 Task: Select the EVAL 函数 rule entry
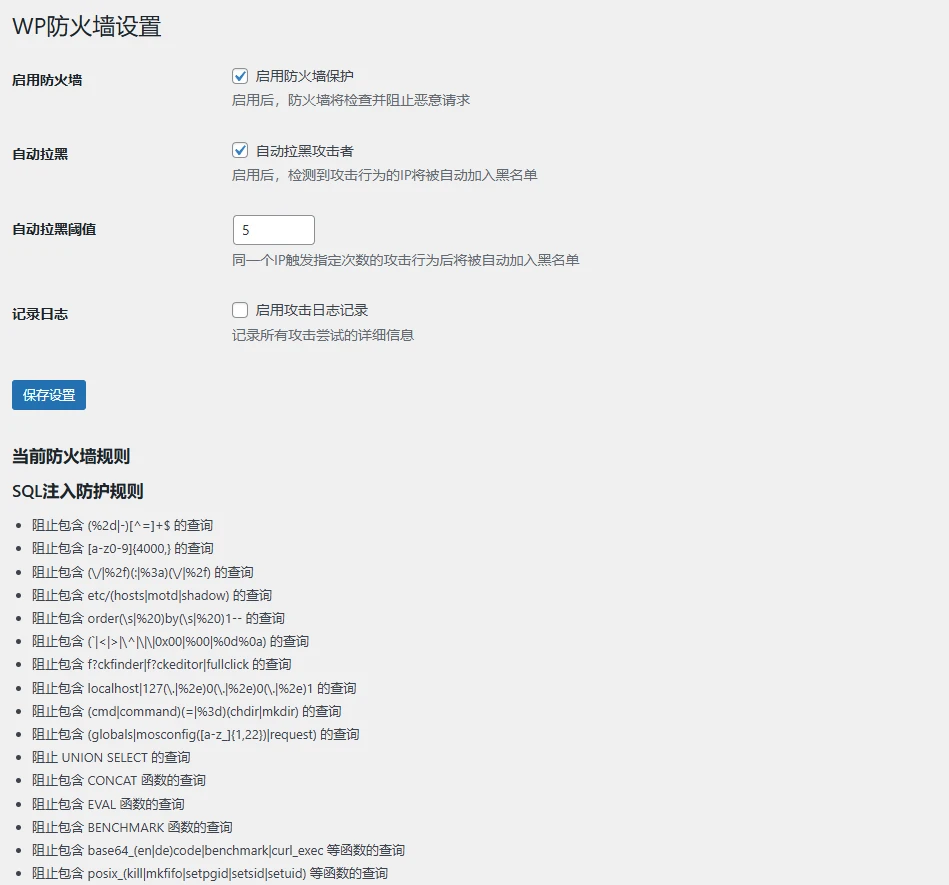click(x=108, y=804)
